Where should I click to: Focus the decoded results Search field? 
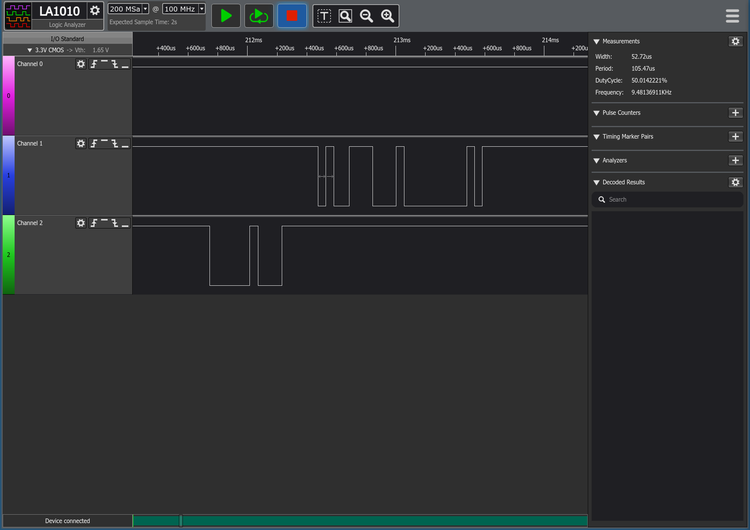[667, 199]
